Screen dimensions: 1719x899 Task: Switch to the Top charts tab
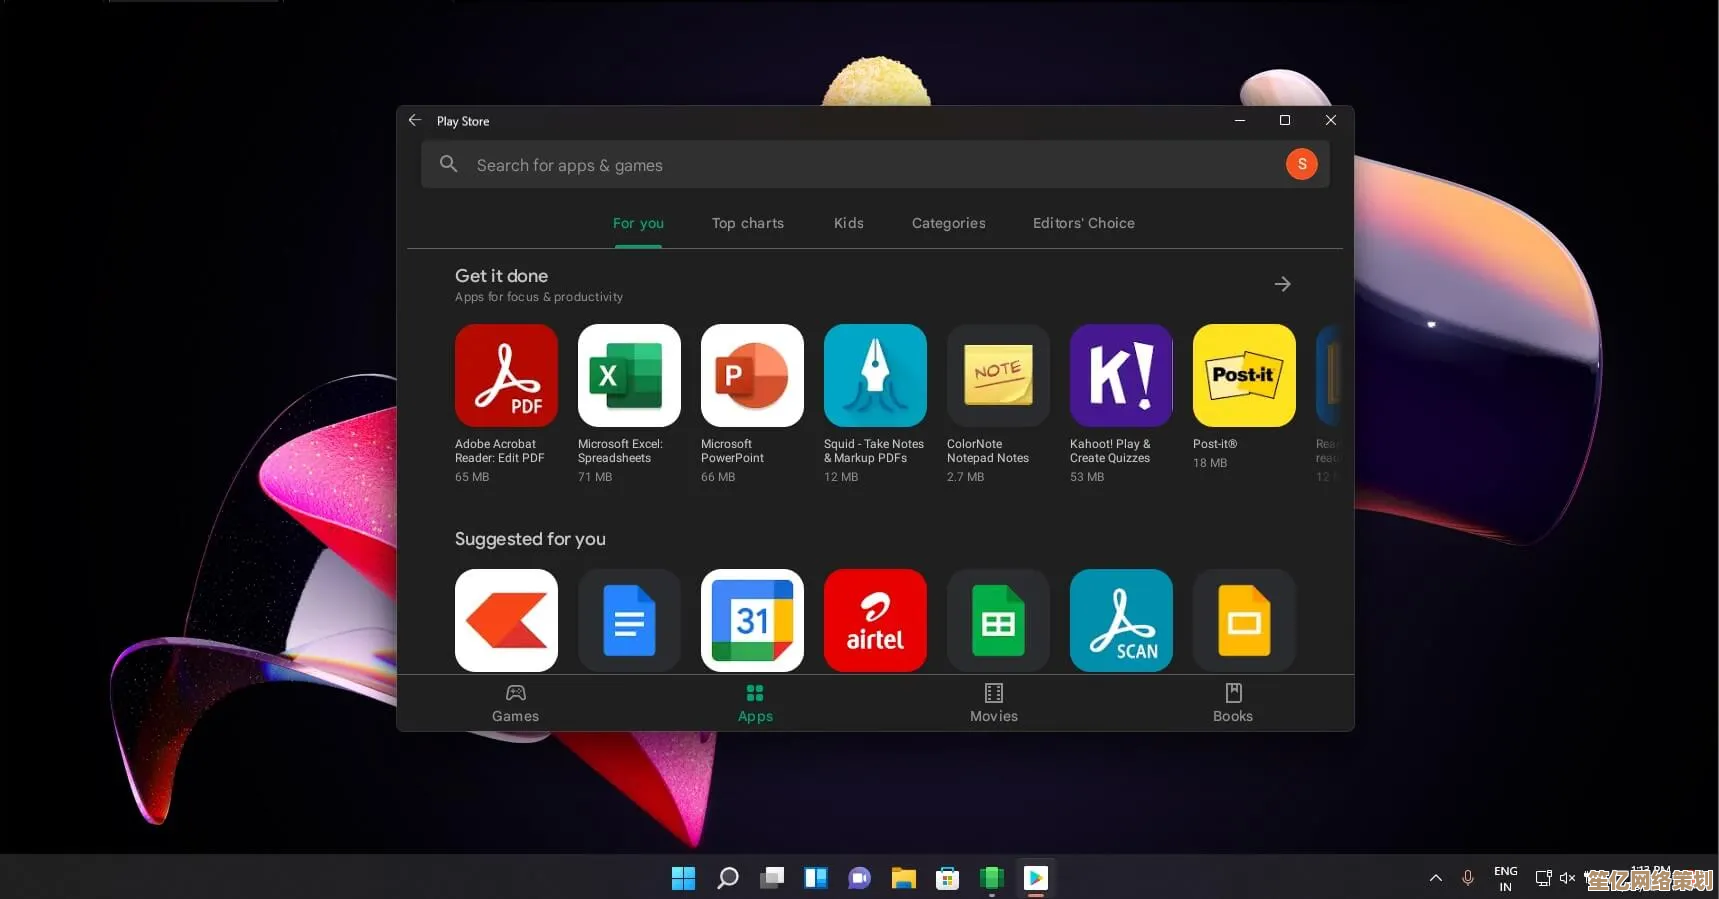[748, 223]
